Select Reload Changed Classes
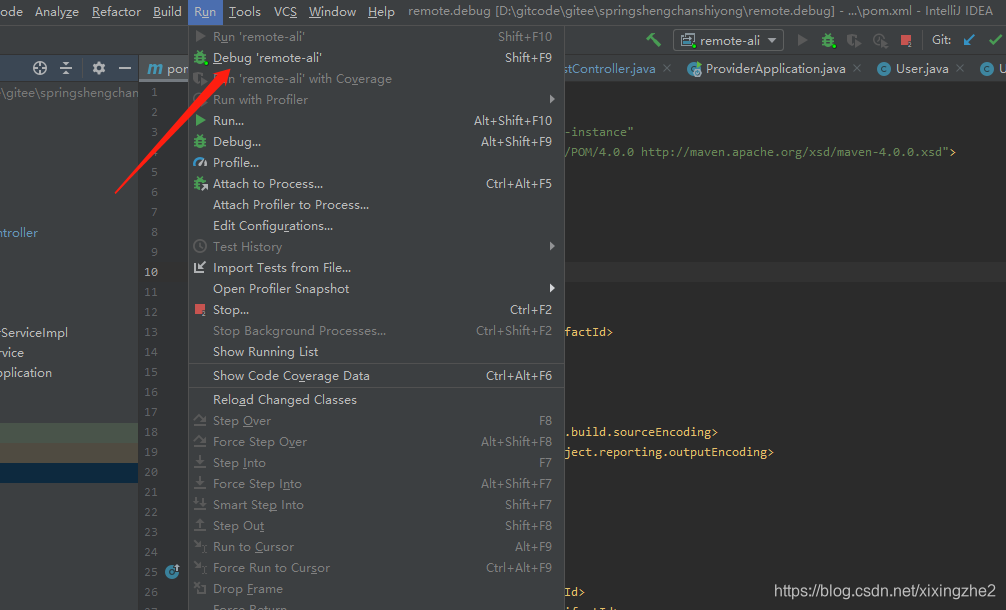Viewport: 1006px width, 610px height. click(377, 400)
